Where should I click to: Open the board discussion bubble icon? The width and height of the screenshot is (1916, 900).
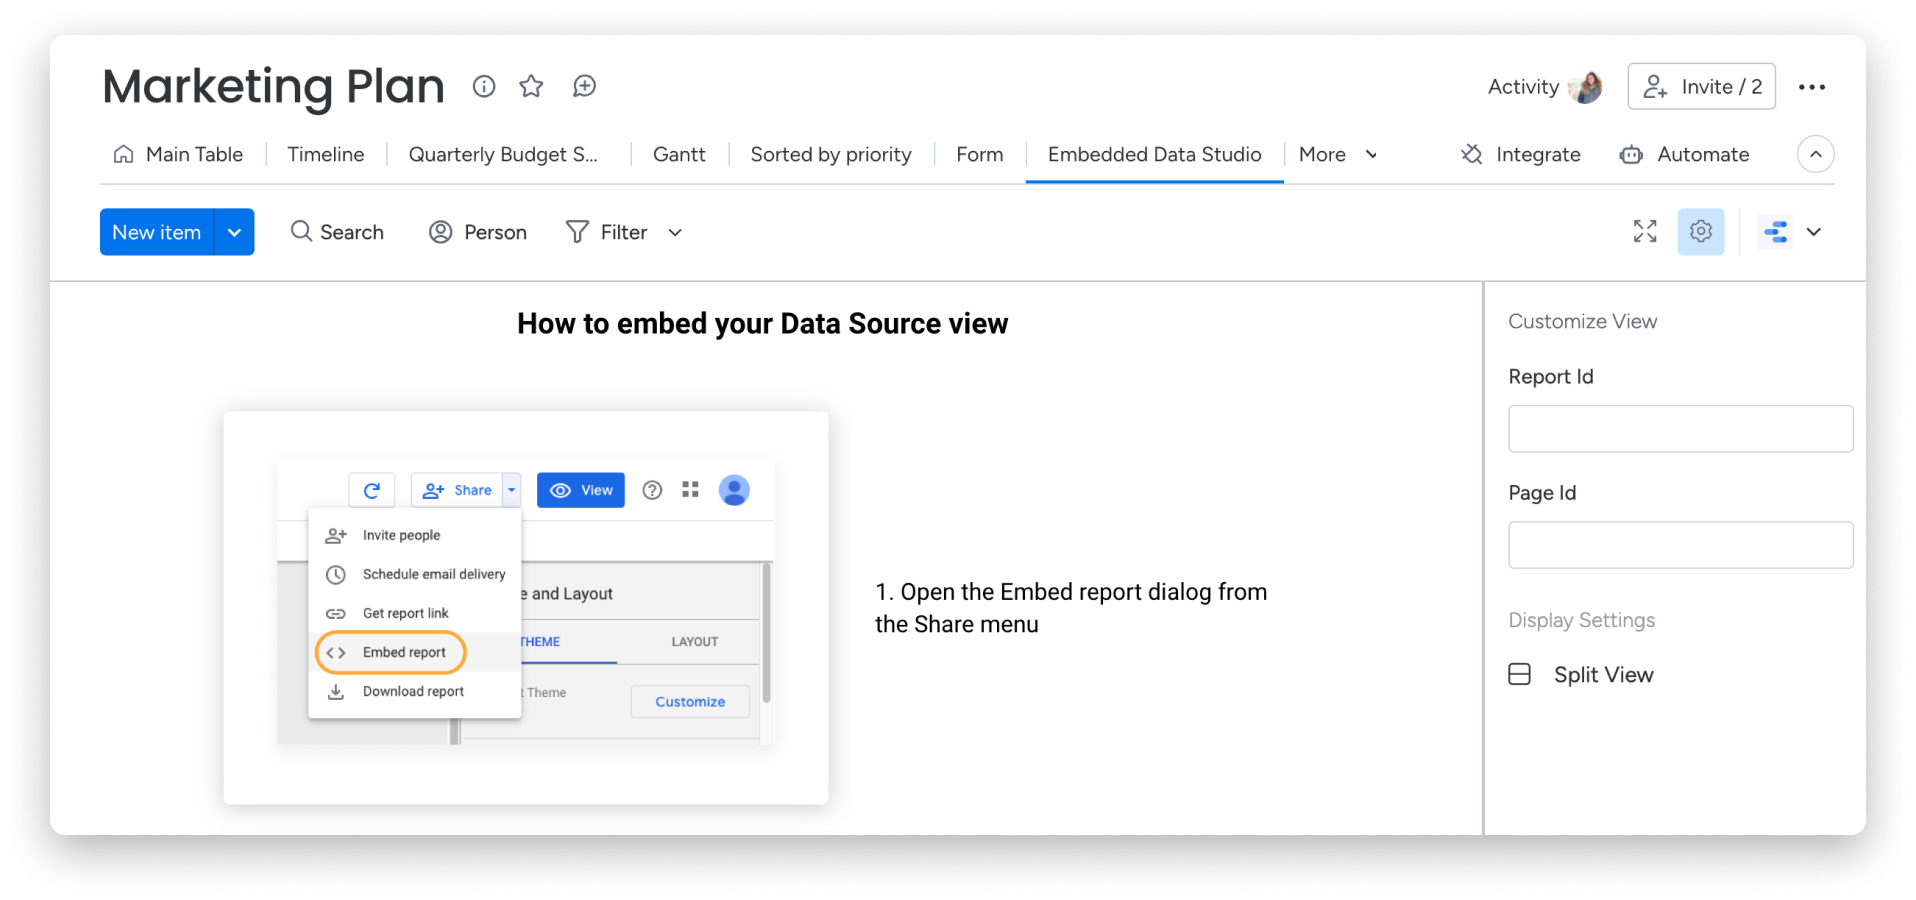click(x=584, y=86)
